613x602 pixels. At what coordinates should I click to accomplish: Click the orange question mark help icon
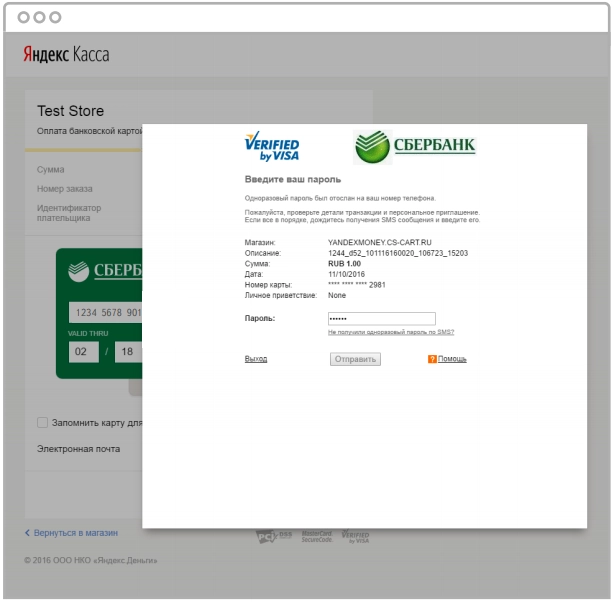(432, 359)
